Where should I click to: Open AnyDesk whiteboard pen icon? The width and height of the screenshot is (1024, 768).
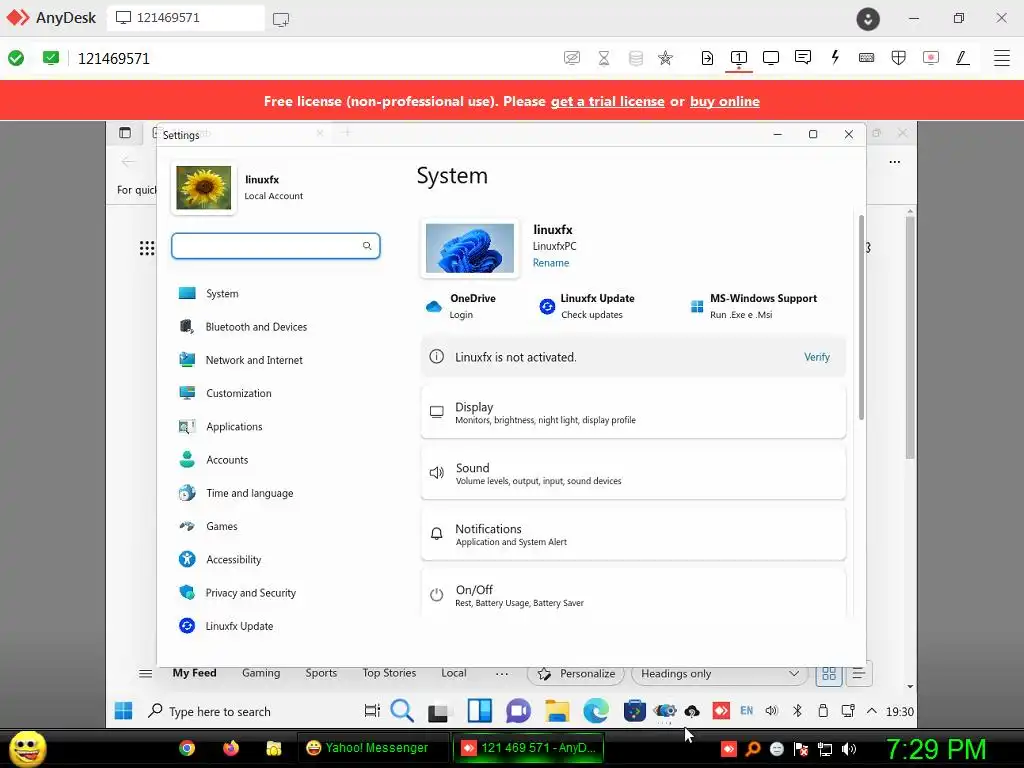point(963,58)
